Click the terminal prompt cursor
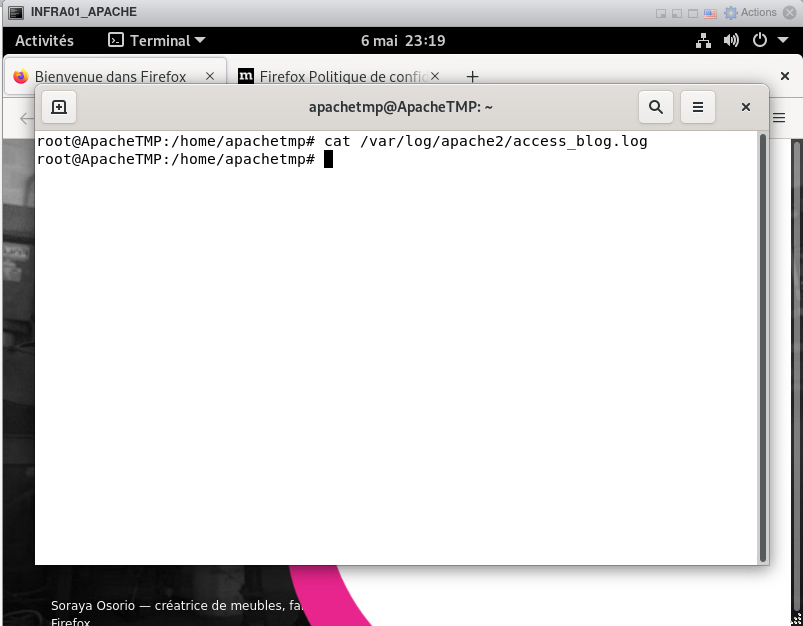The width and height of the screenshot is (803, 626). (328, 160)
